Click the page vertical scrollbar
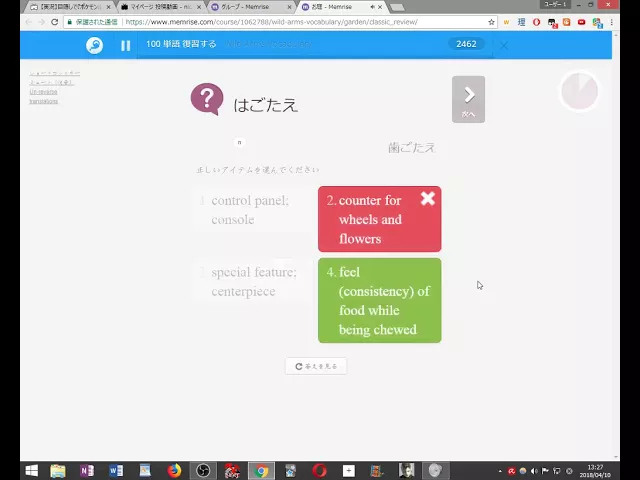The image size is (640, 480). pos(616,246)
